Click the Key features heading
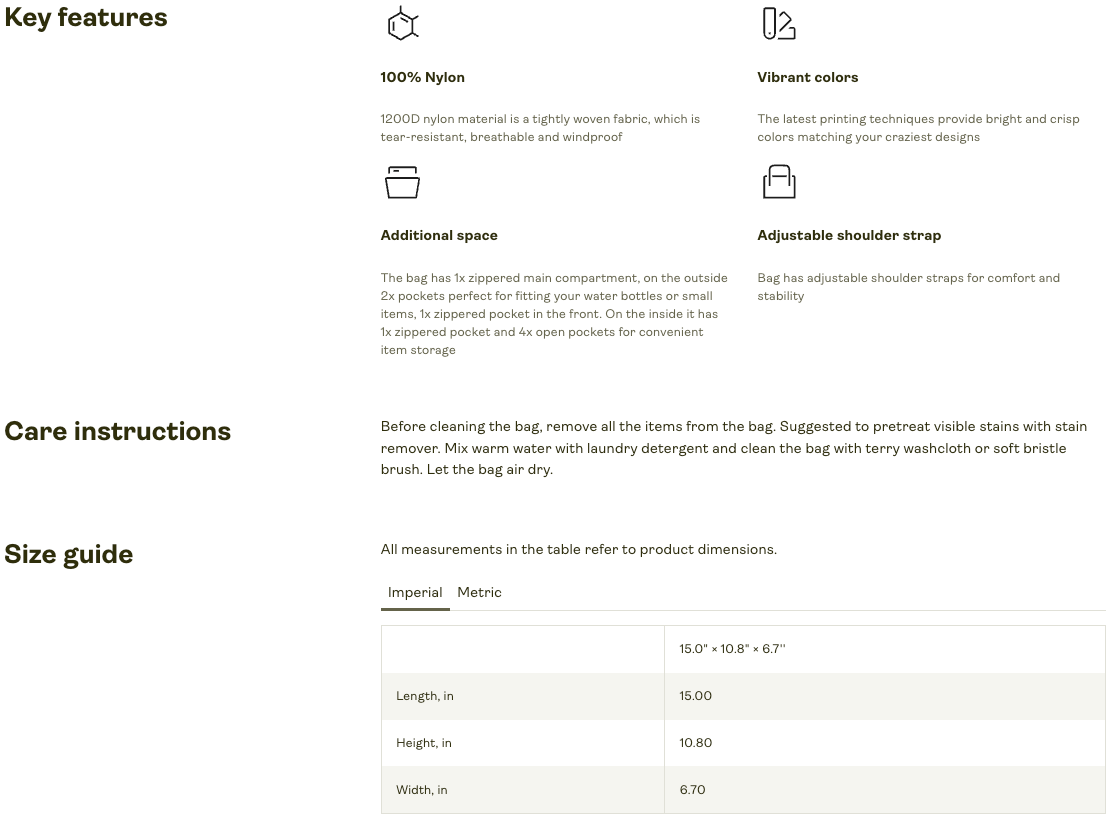This screenshot has width=1112, height=819. [x=86, y=18]
